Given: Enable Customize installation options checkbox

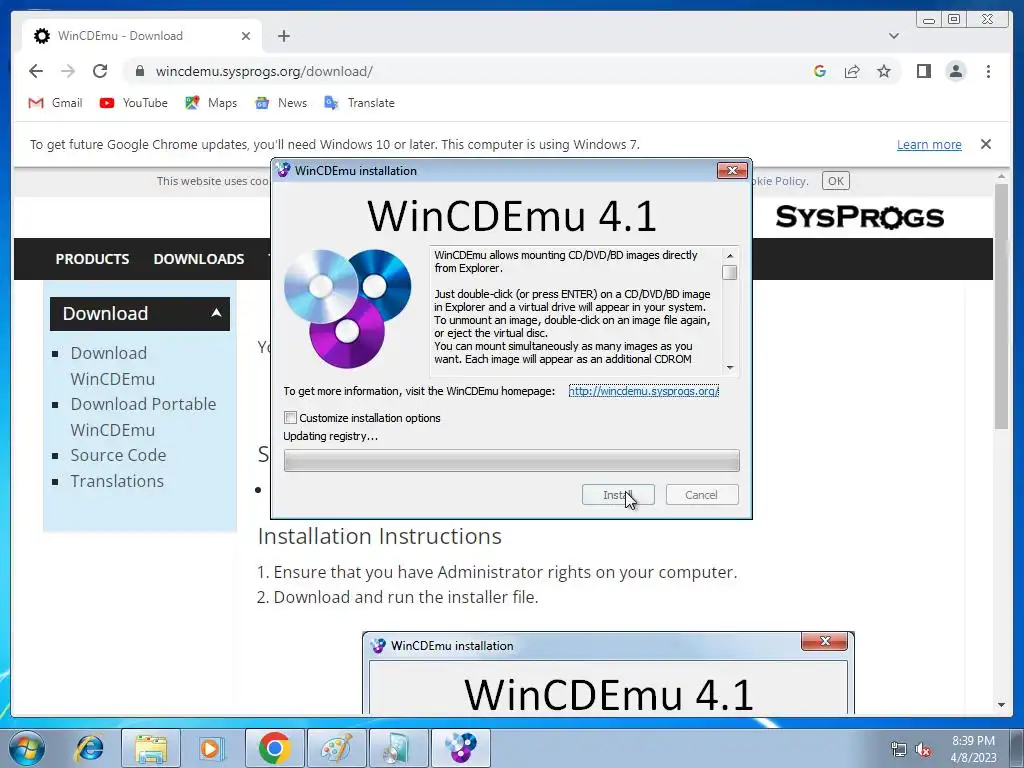Looking at the screenshot, I should pyautogui.click(x=291, y=418).
